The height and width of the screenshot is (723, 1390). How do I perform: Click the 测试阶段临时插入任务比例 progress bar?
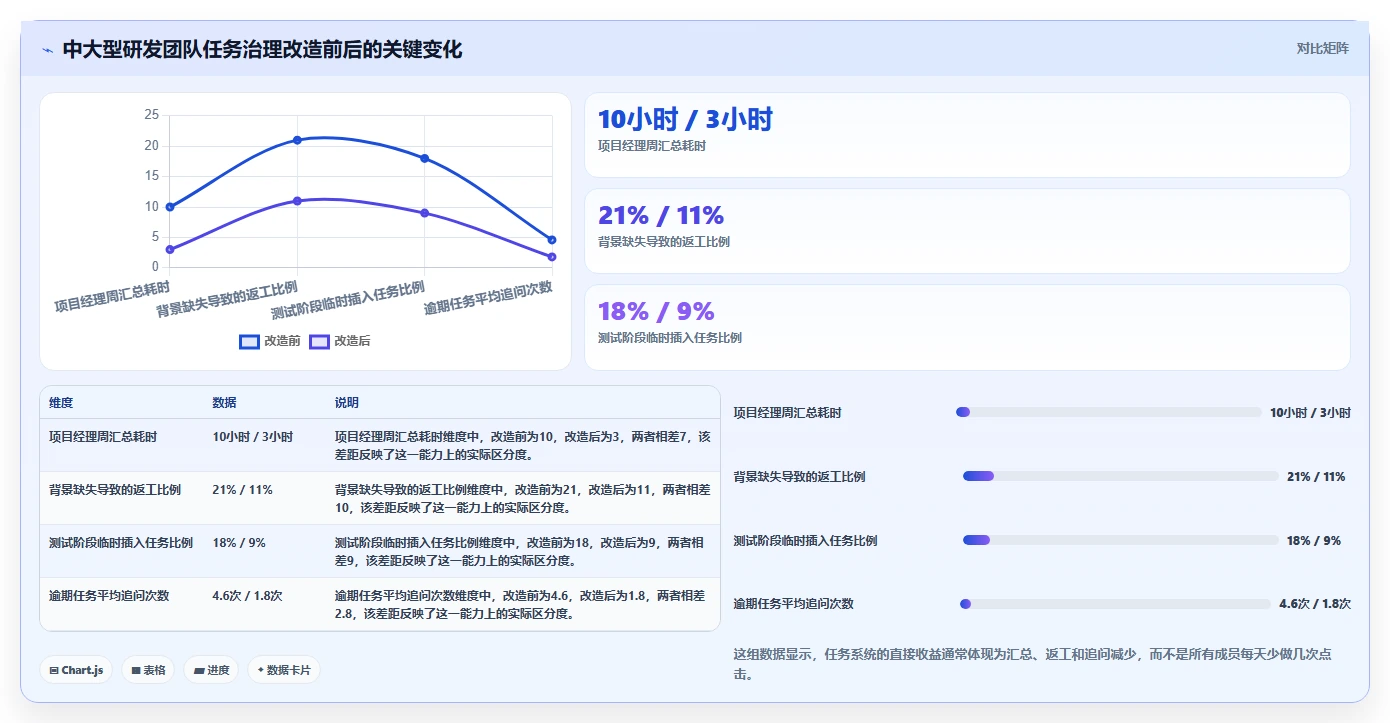click(x=1121, y=540)
